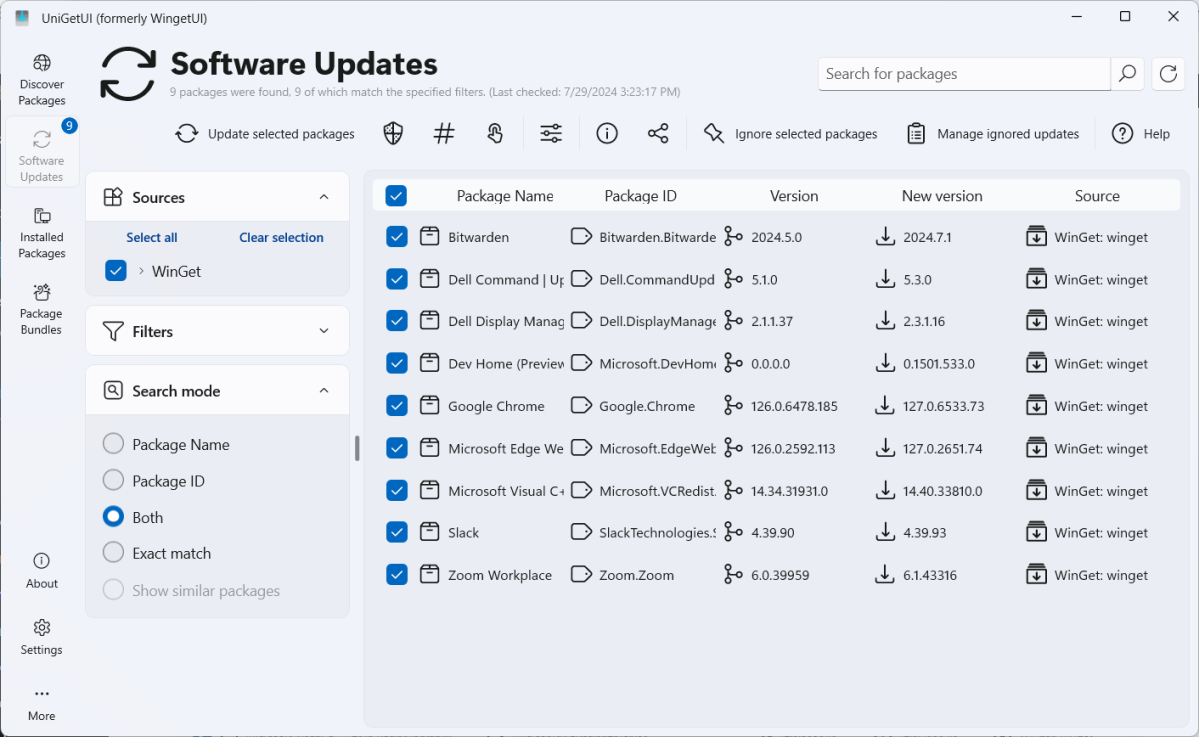Toggle the WinGet source checkbox
1199x737 pixels.
[x=115, y=271]
